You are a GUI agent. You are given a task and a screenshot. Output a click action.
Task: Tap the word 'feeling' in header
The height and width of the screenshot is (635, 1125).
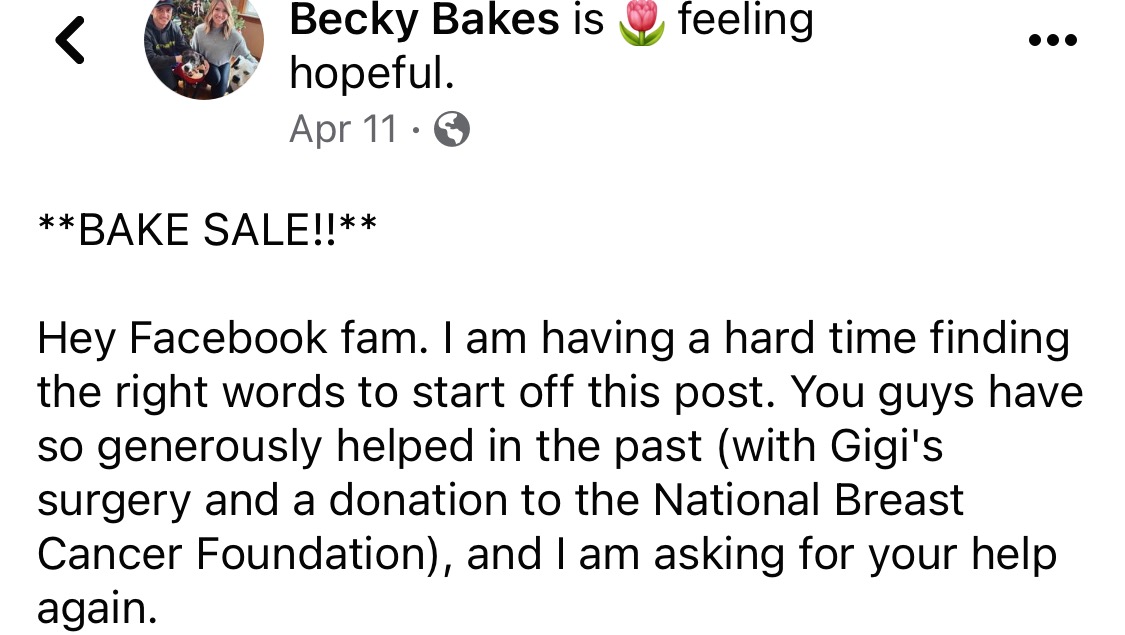click(745, 21)
